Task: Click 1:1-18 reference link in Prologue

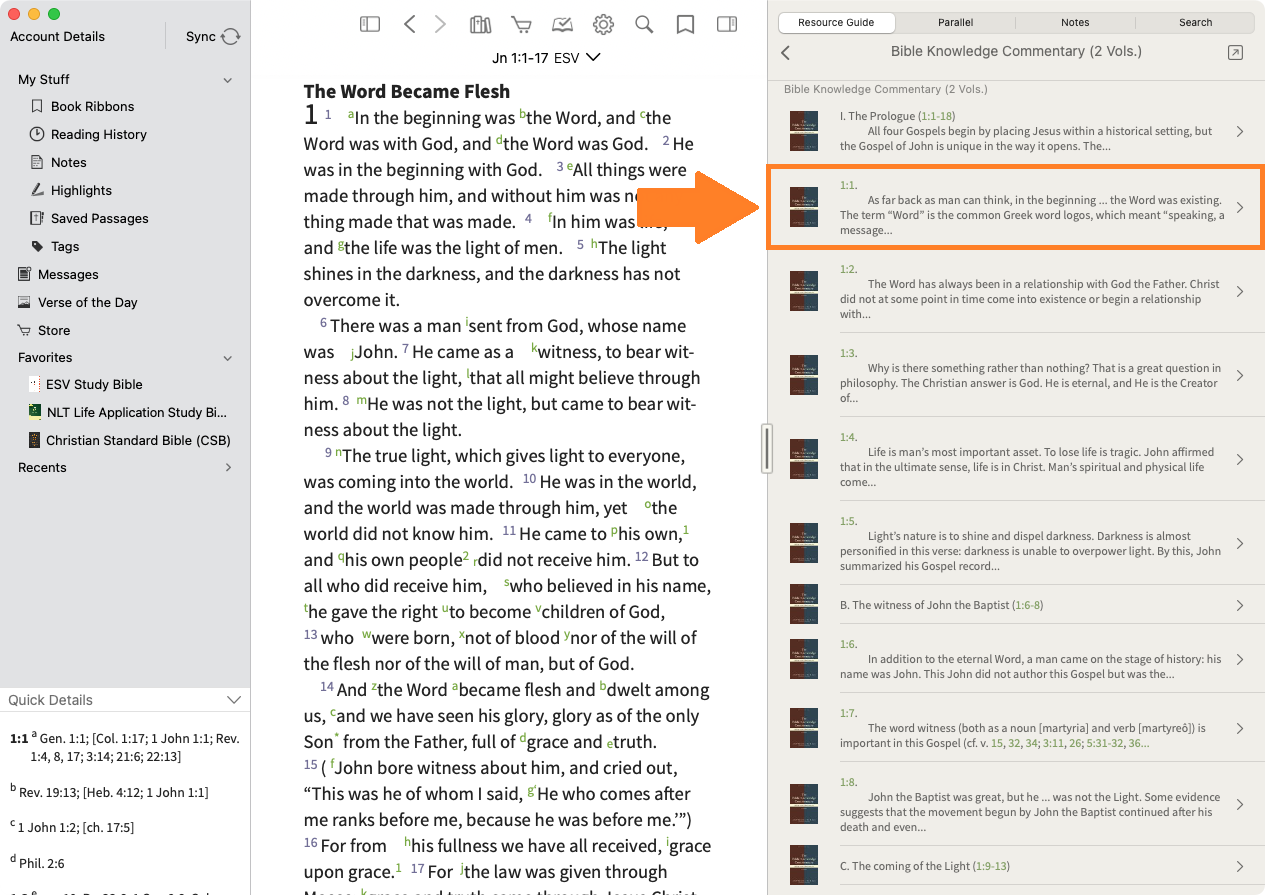Action: (x=936, y=116)
